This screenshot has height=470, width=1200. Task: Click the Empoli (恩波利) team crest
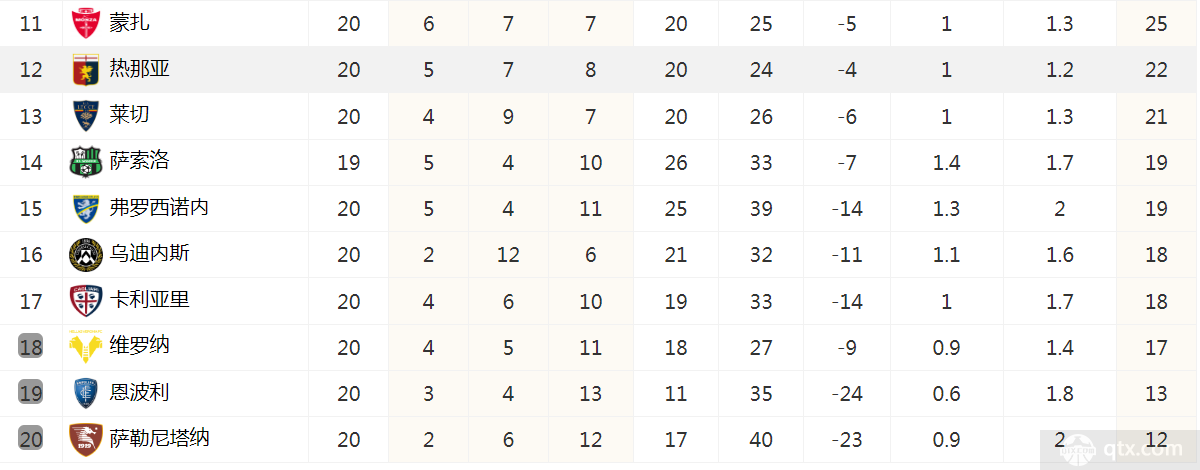[x=85, y=391]
